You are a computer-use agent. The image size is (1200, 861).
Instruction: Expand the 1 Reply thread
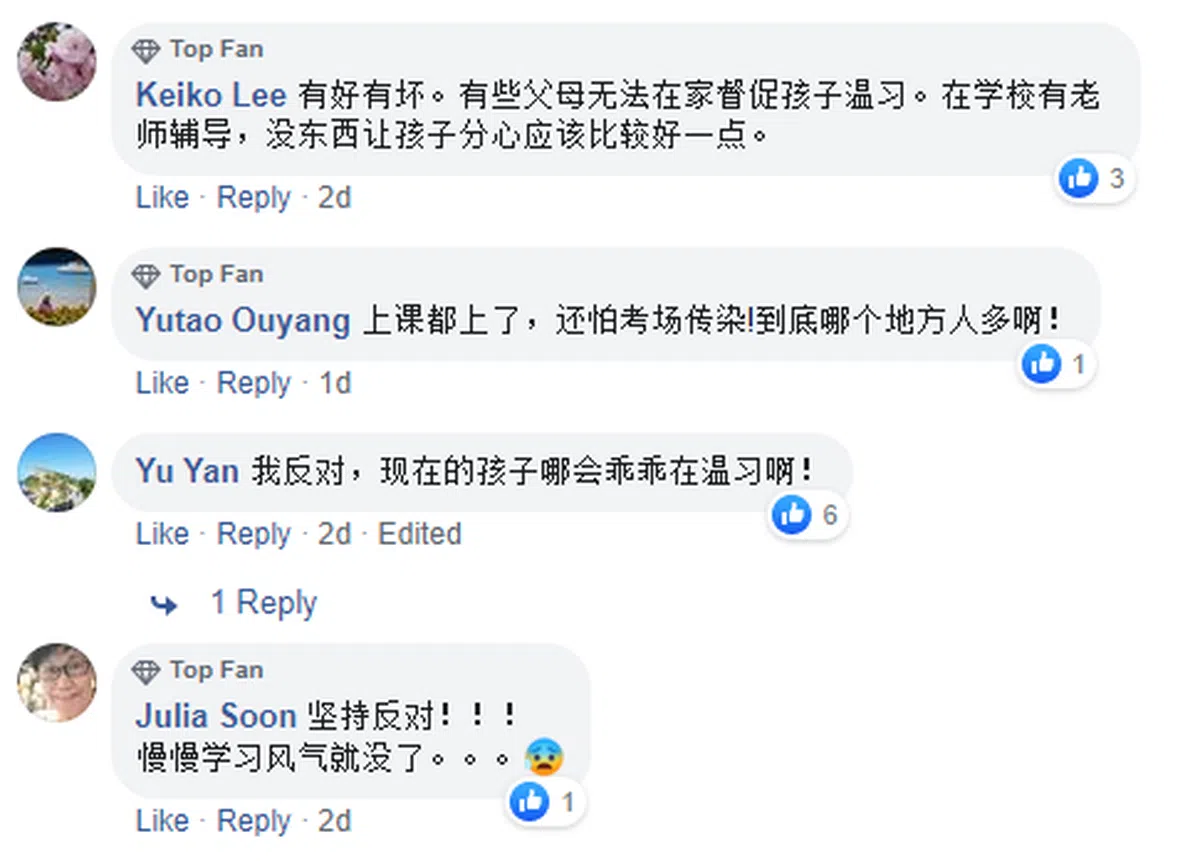(263, 603)
